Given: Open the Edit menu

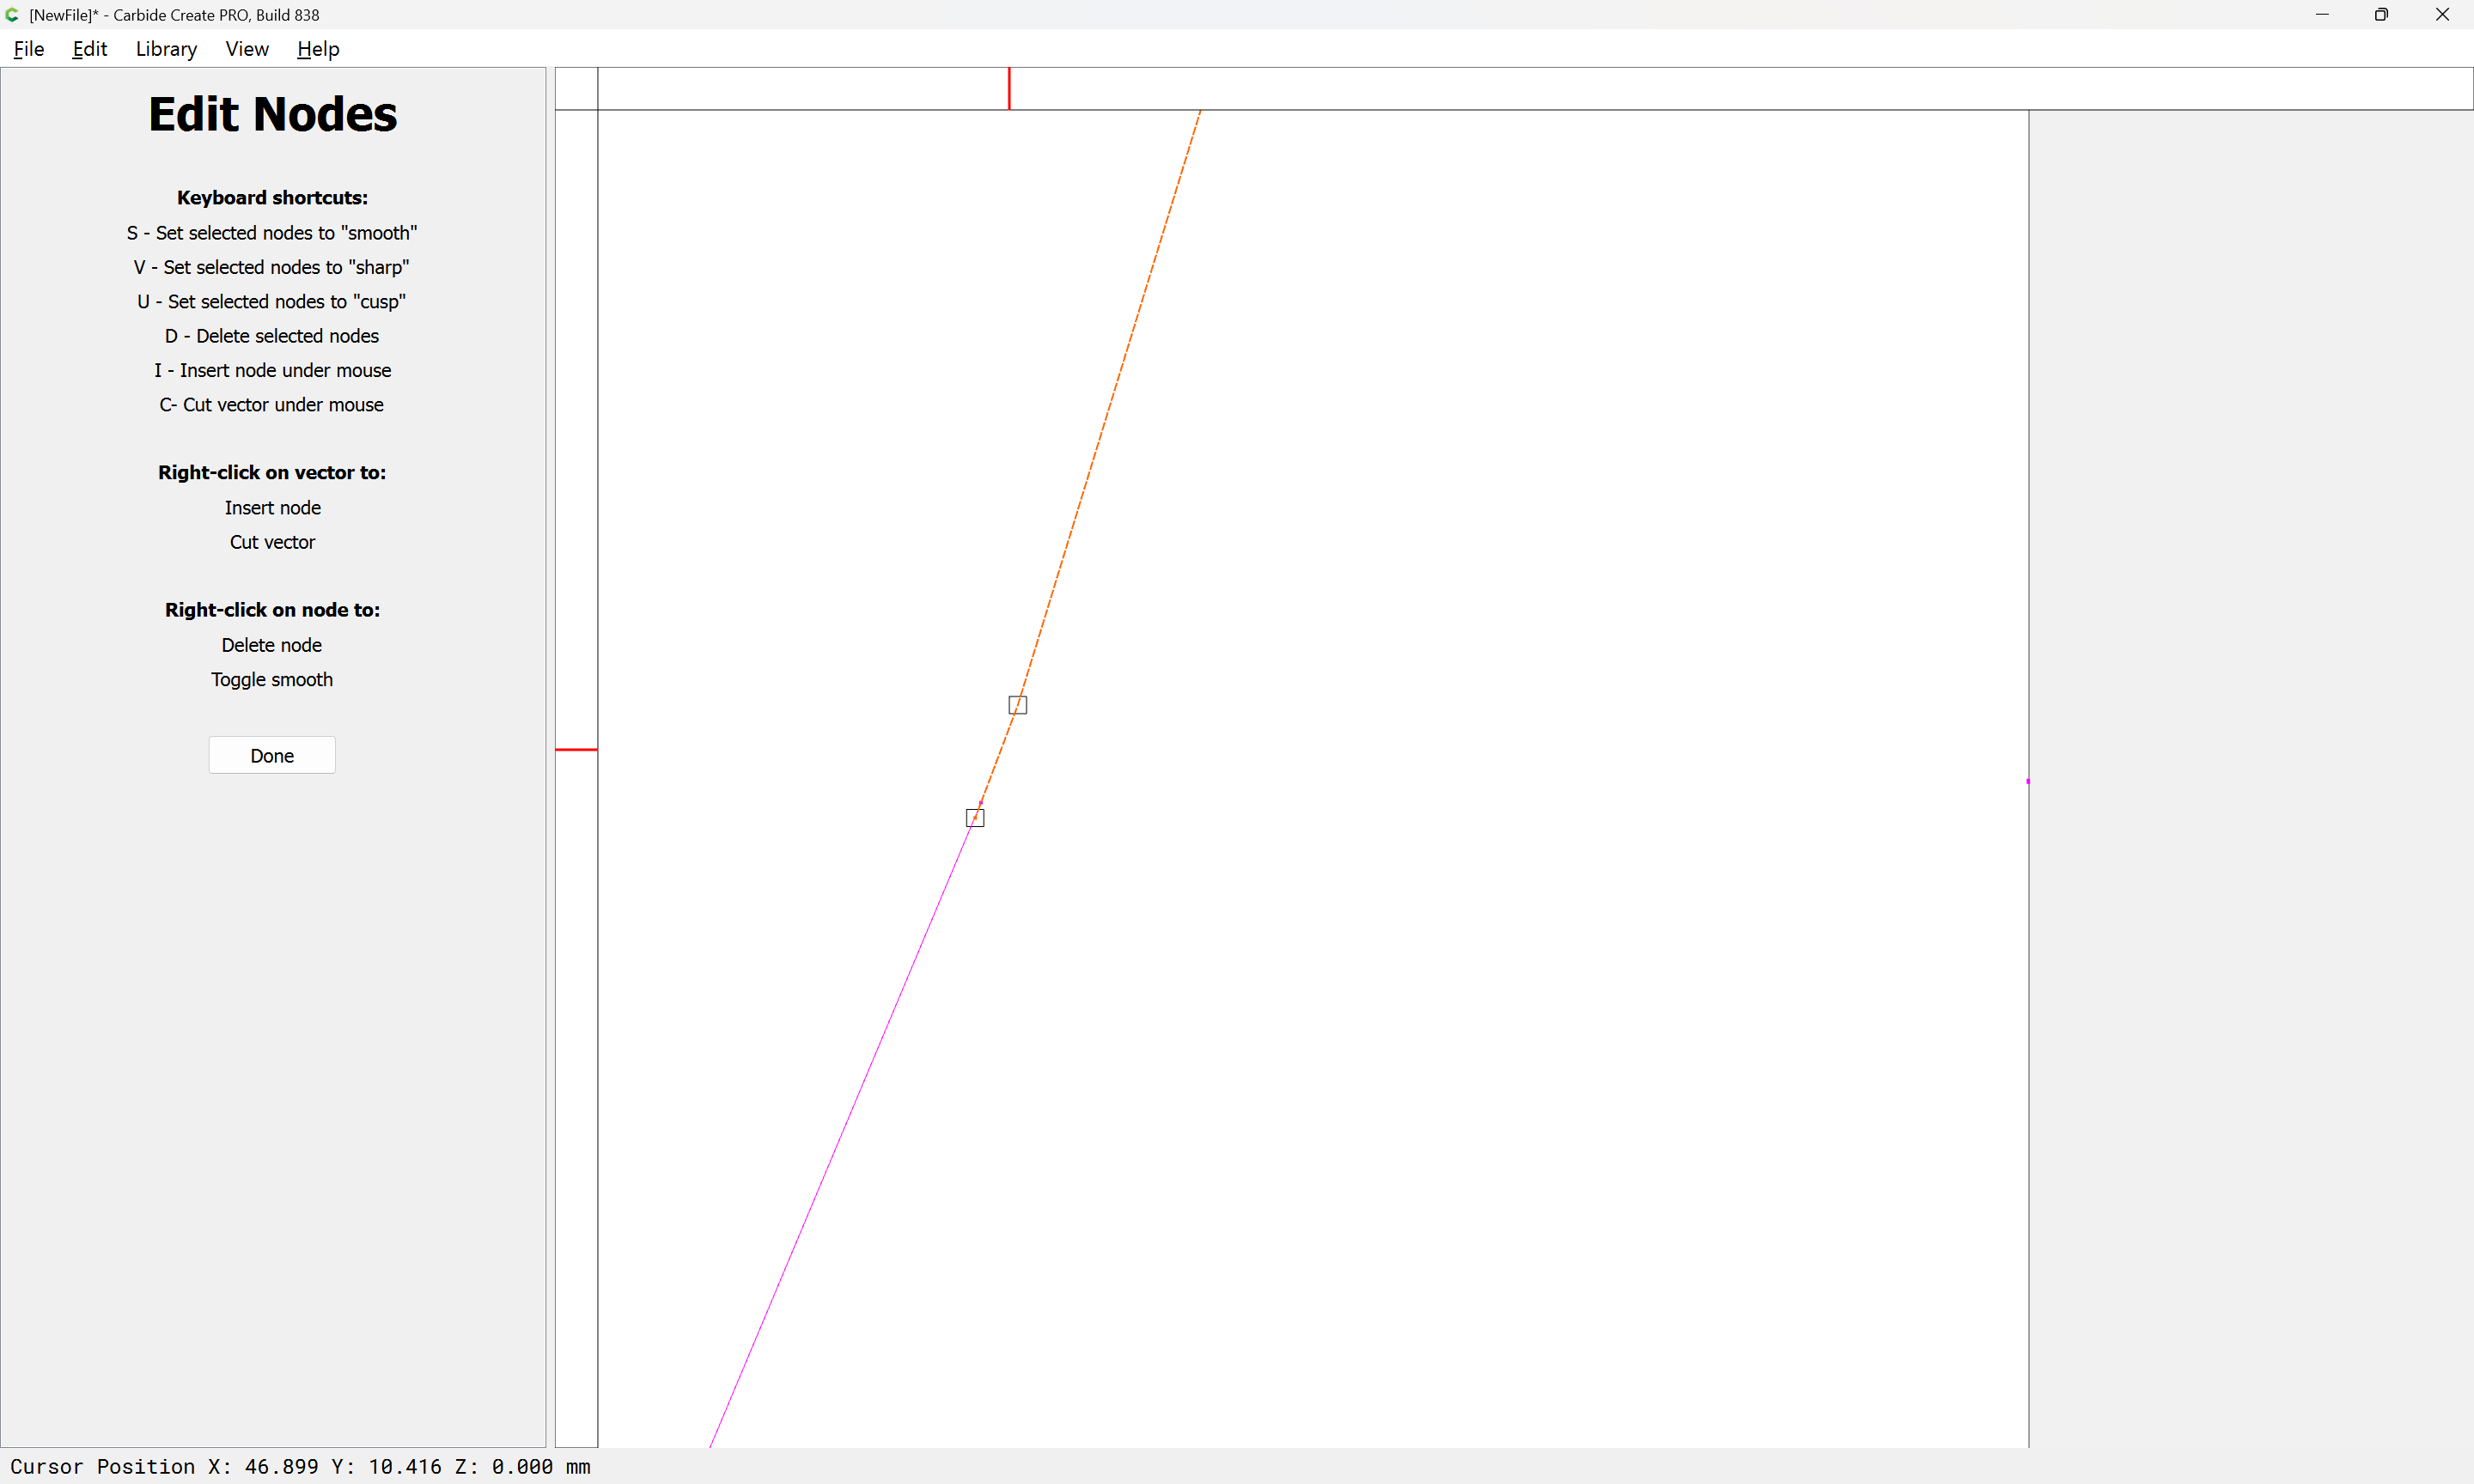Looking at the screenshot, I should coord(89,49).
